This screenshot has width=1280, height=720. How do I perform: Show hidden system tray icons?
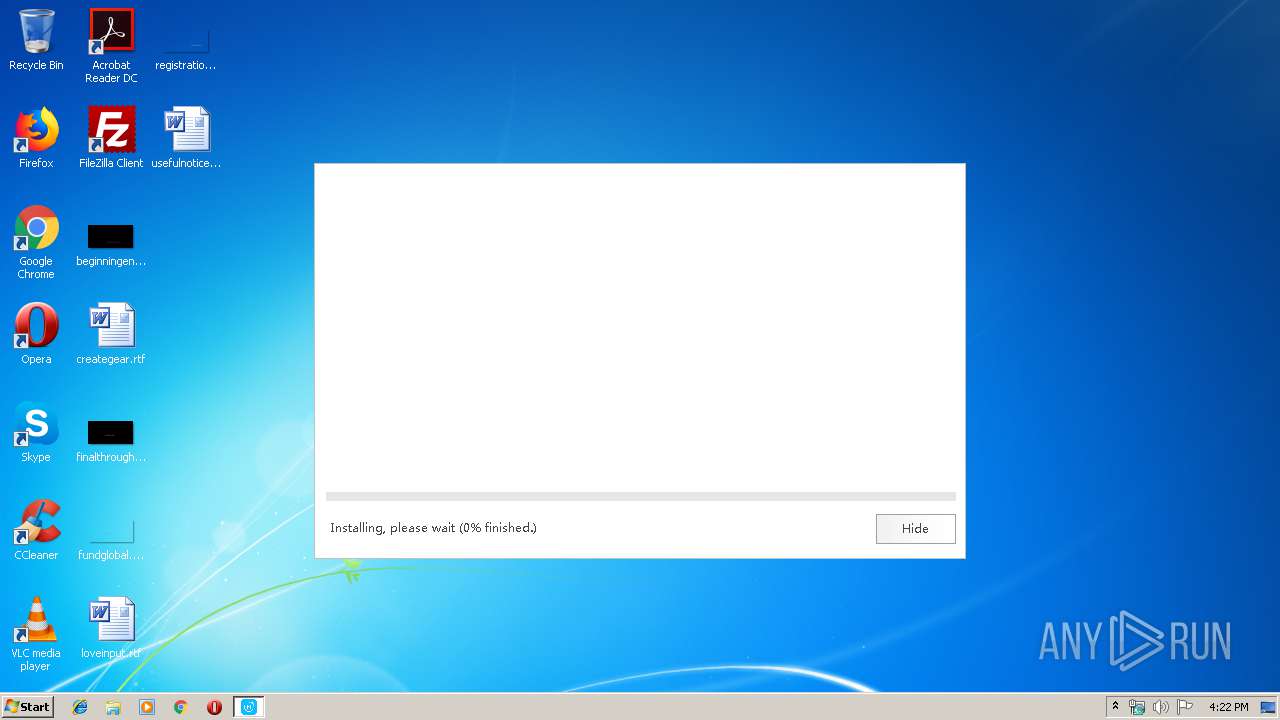1115,707
